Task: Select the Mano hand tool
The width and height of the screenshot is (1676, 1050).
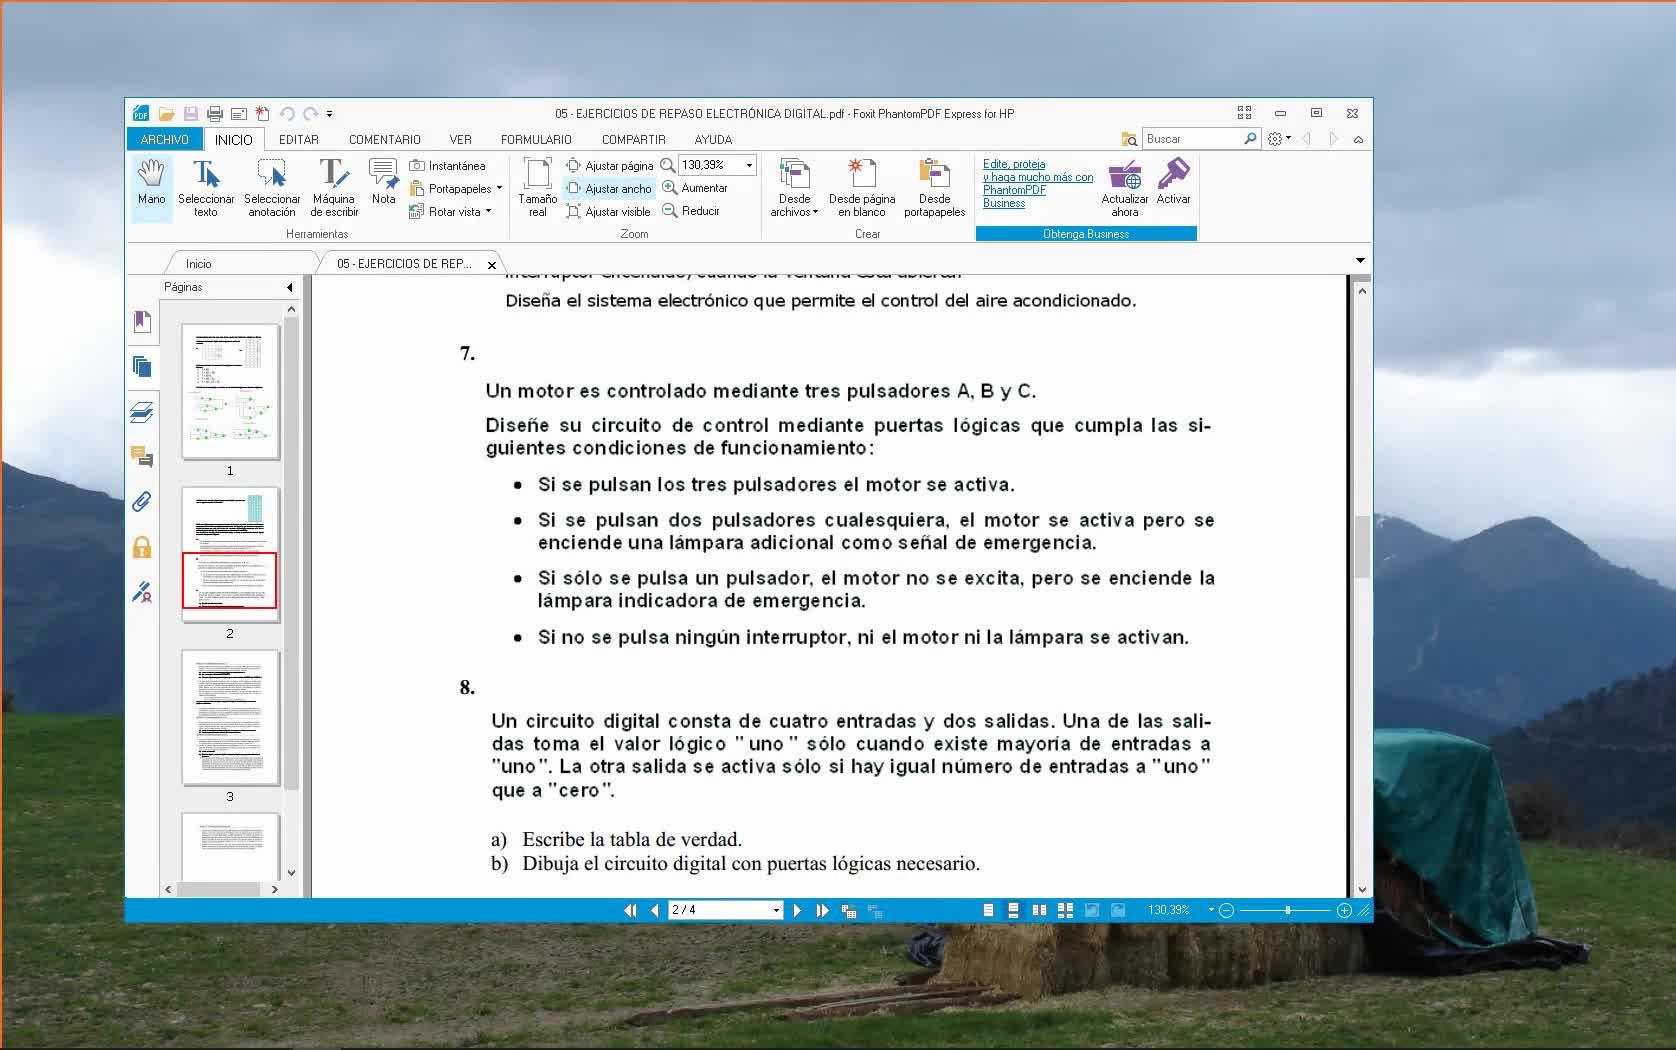Action: pos(151,183)
